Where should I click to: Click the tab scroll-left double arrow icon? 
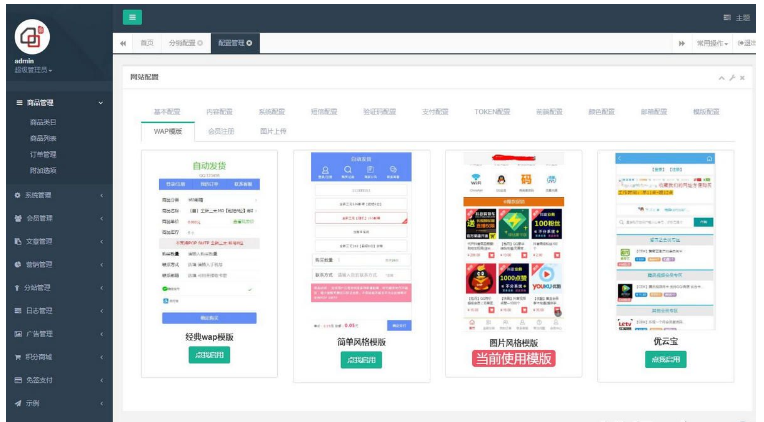(x=123, y=43)
